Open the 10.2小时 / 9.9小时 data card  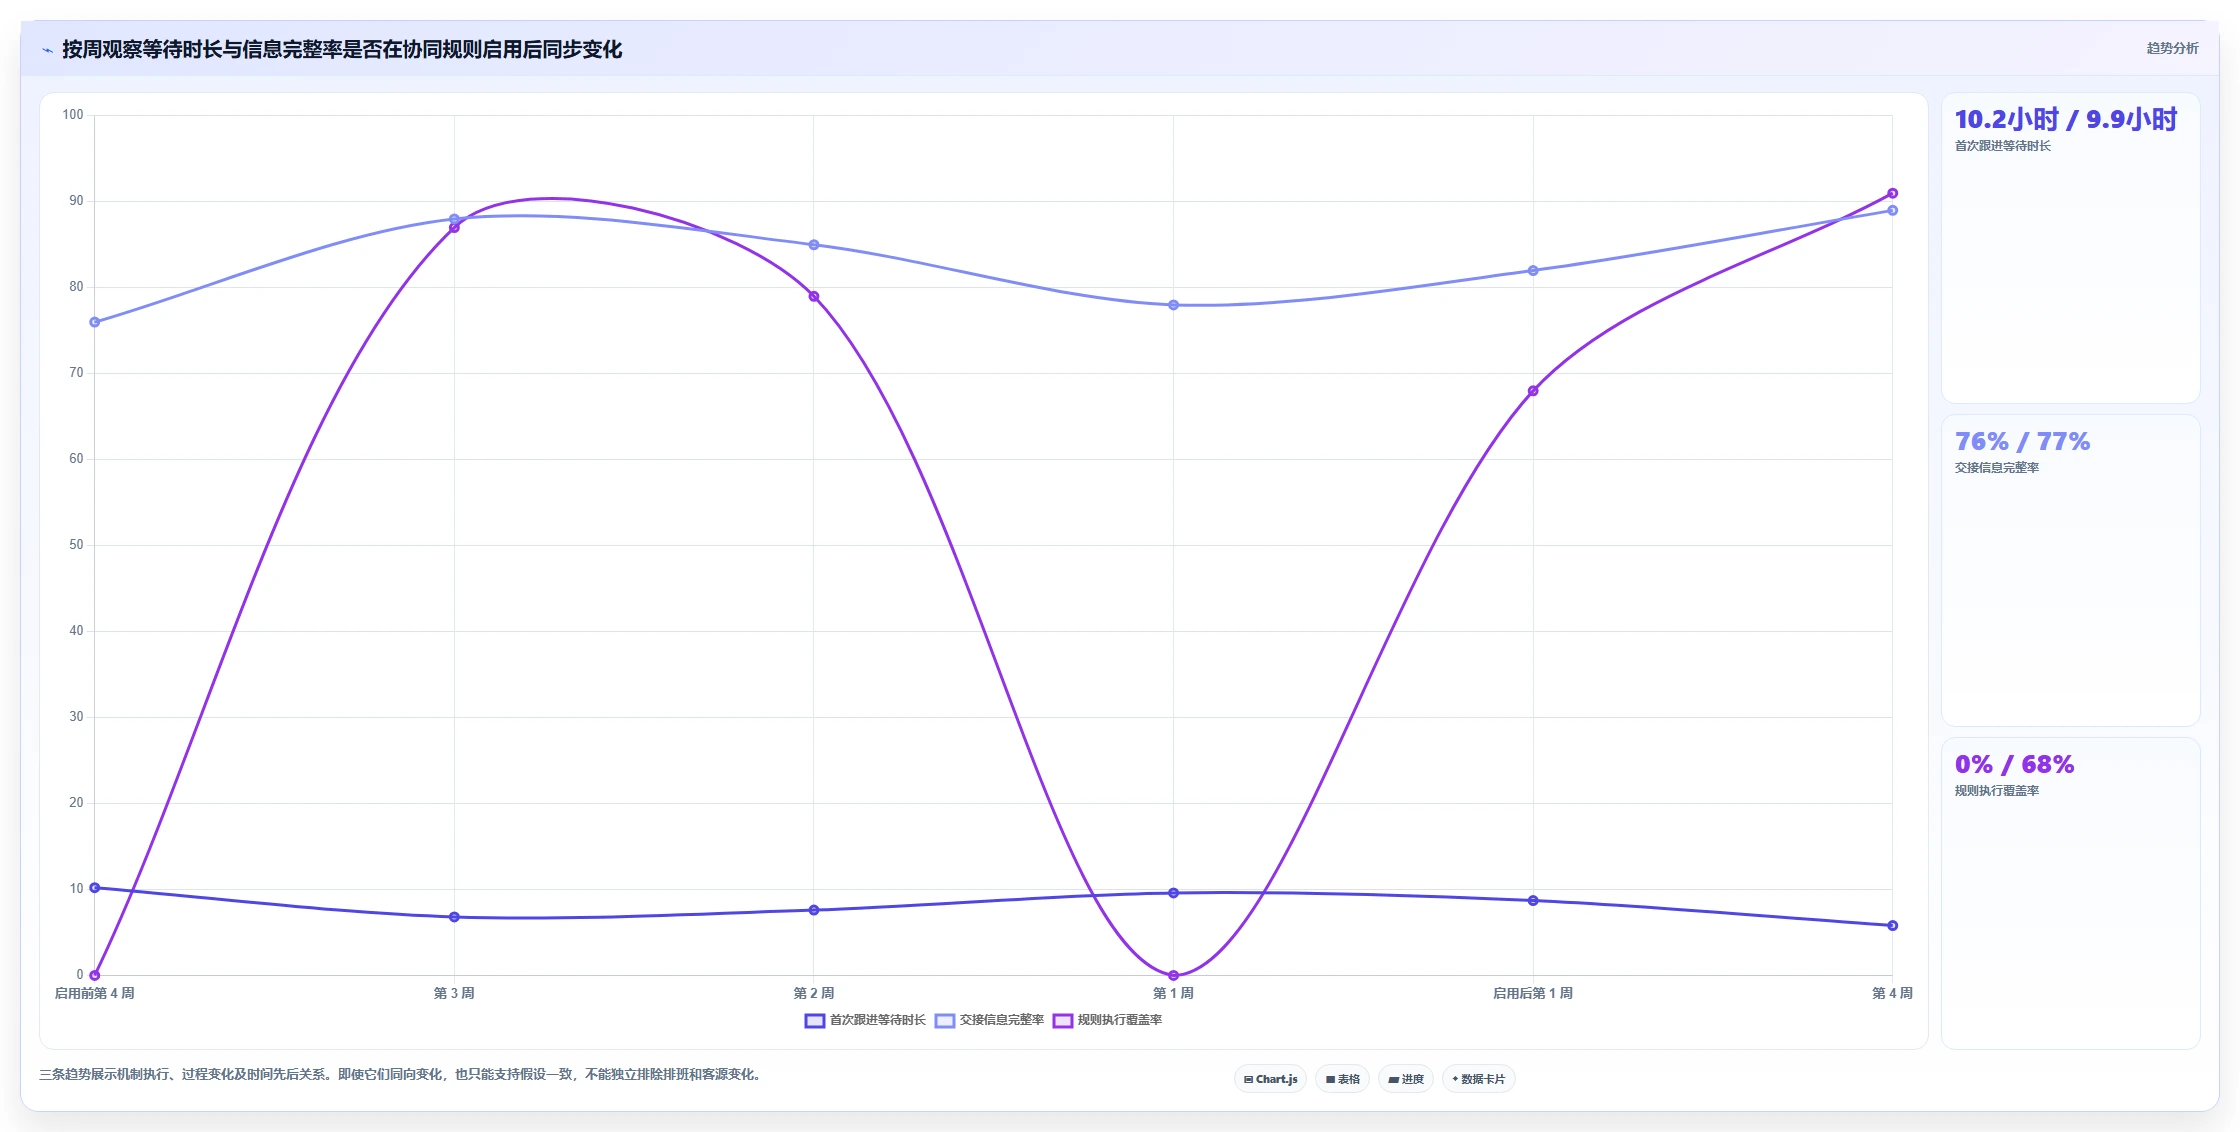[x=2070, y=248]
